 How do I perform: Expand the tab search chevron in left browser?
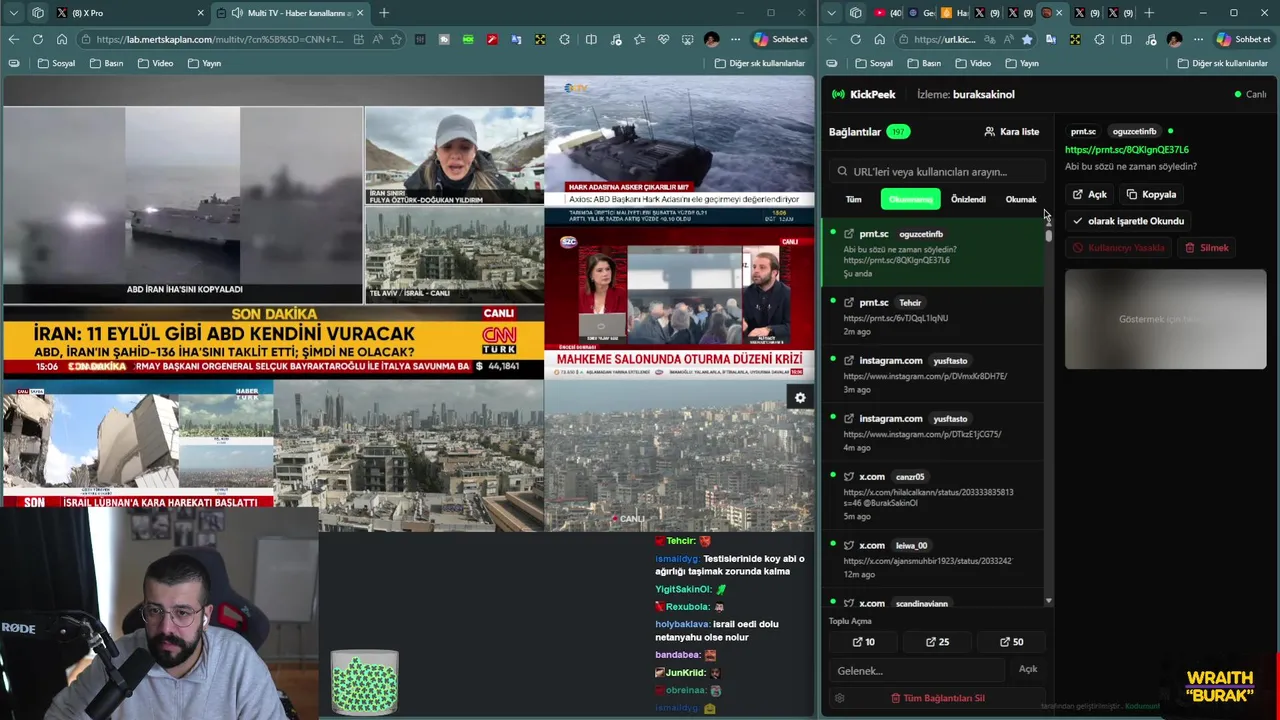13,13
